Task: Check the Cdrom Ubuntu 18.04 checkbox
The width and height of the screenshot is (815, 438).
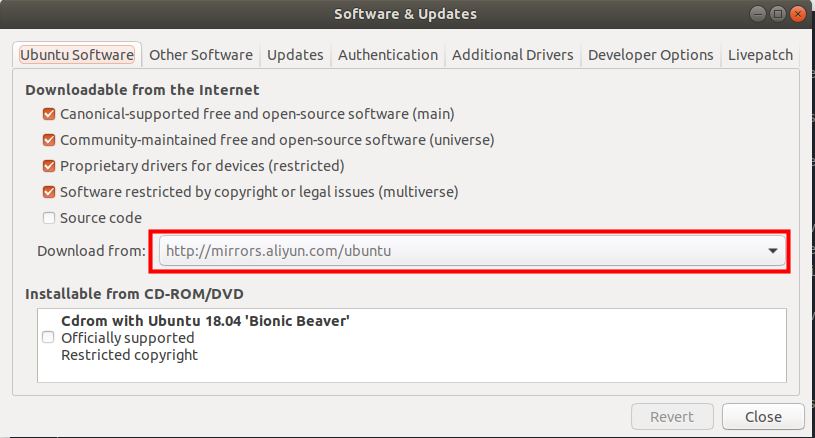Action: [48, 338]
